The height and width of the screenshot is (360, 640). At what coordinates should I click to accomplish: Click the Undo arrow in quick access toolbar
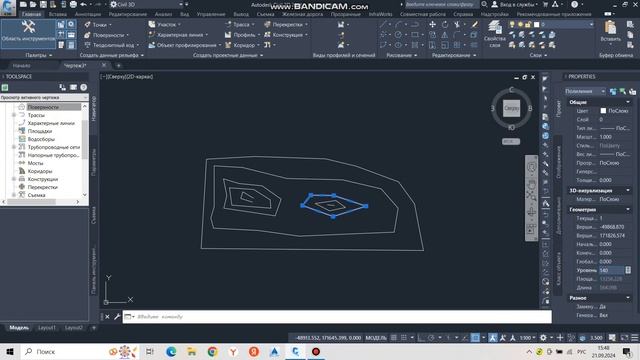[84, 4]
